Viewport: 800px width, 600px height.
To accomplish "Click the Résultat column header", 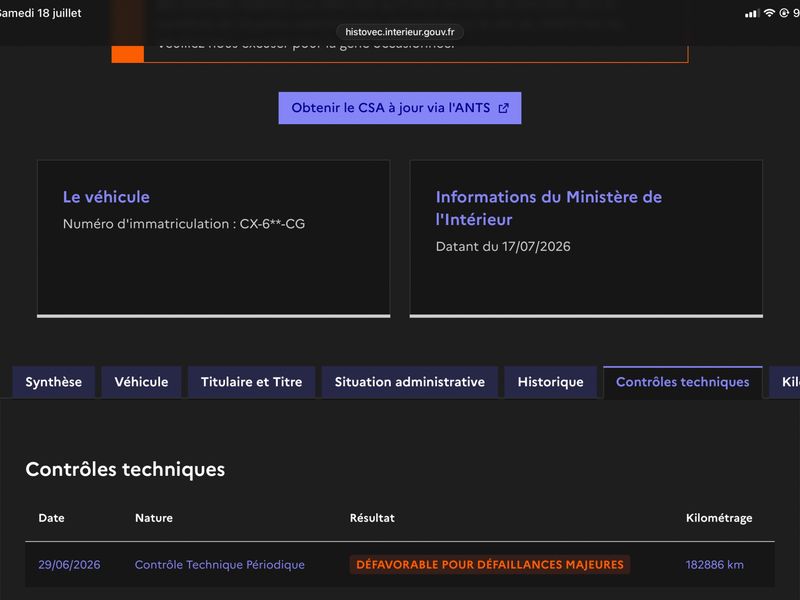I will [372, 518].
